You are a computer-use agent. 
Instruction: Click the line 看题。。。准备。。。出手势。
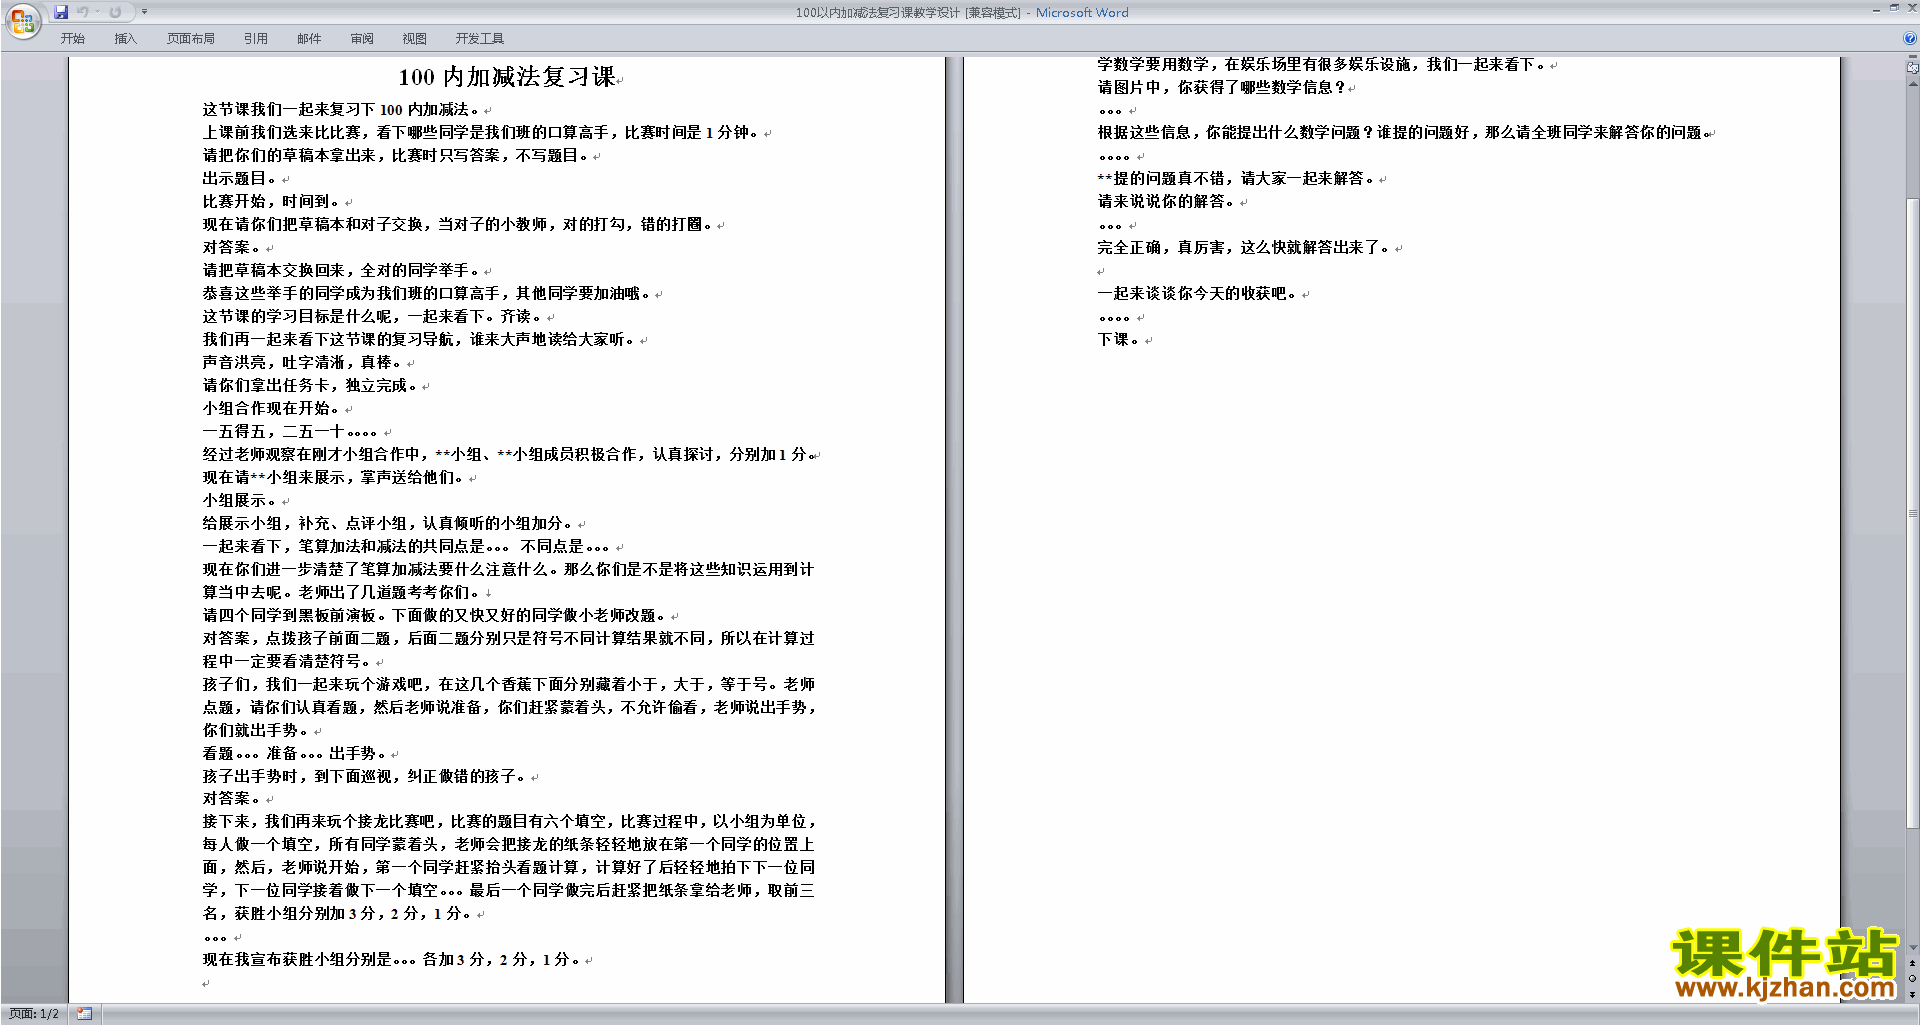click(x=295, y=753)
